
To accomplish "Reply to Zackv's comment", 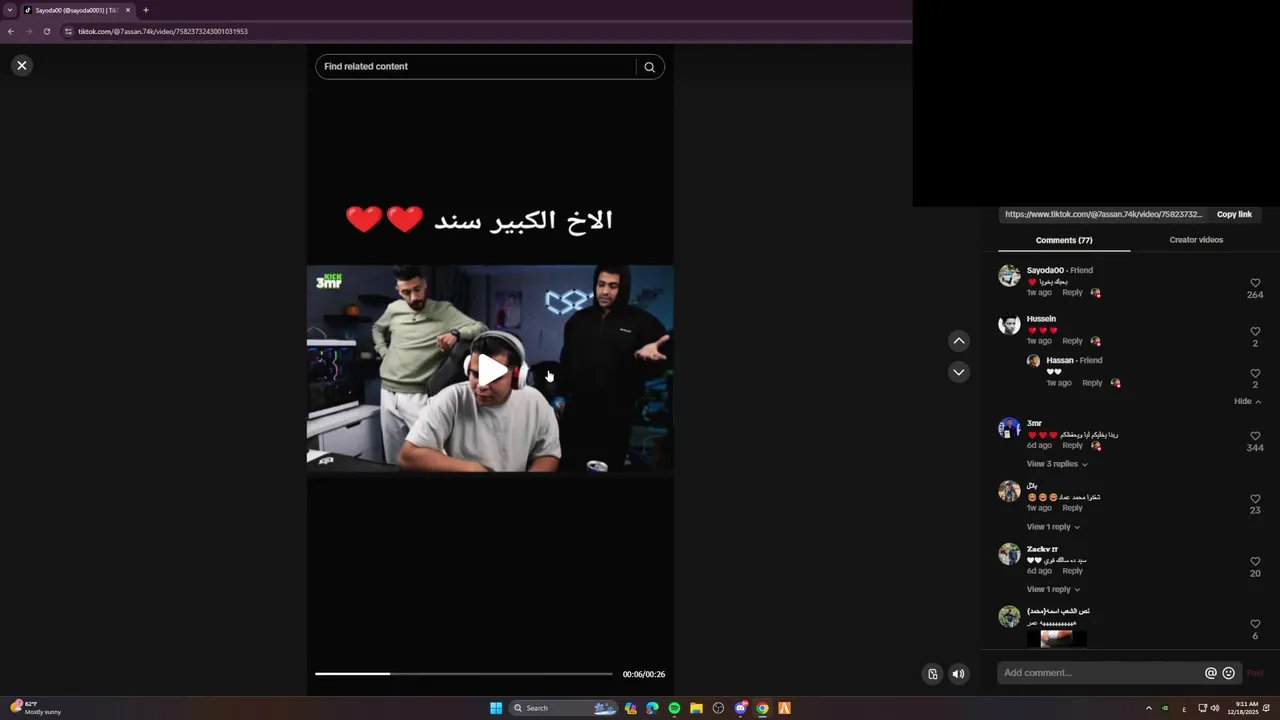I will 1072,571.
